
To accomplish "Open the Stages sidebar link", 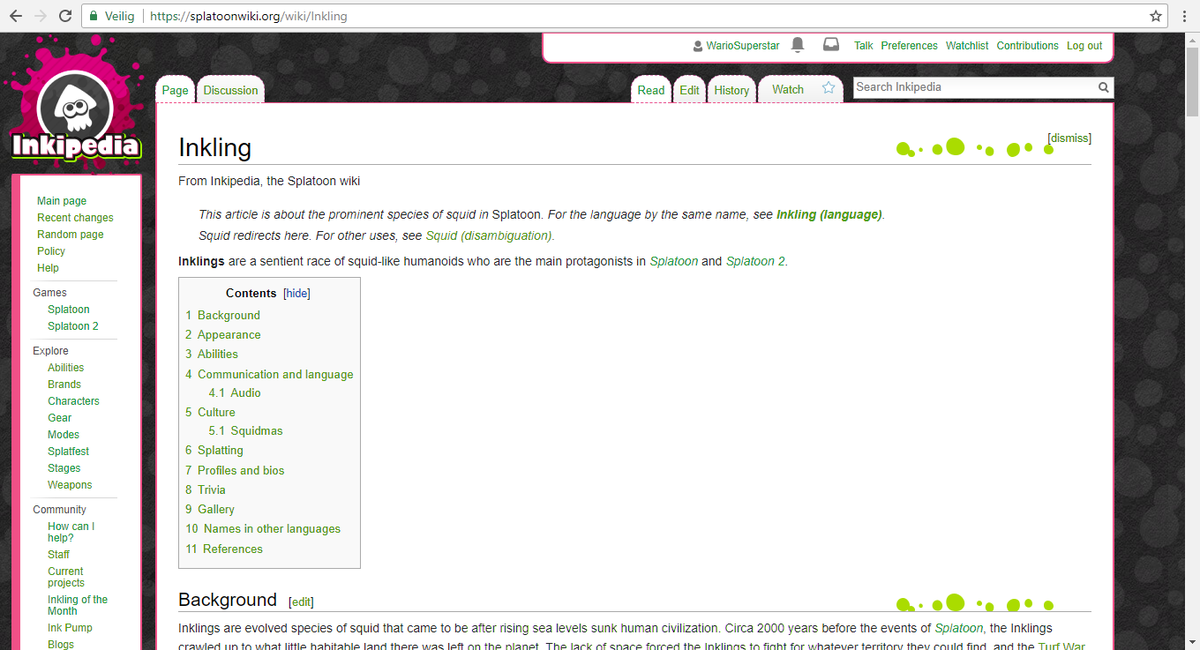I will (x=64, y=469).
